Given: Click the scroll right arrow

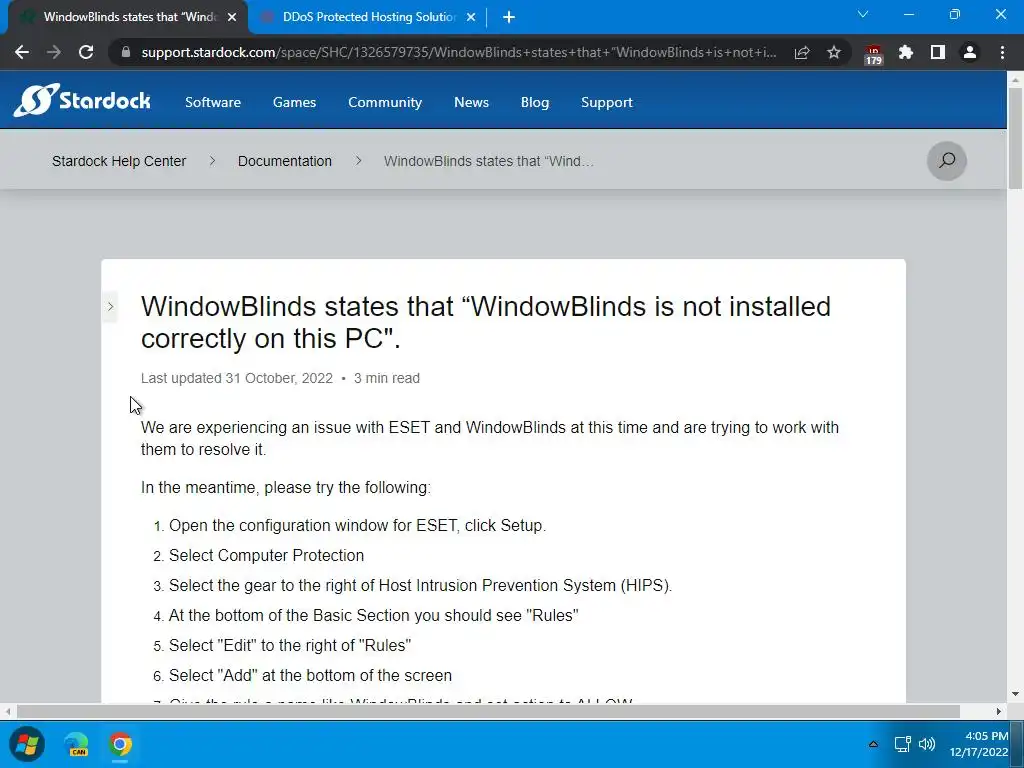Looking at the screenshot, I should coord(999,711).
